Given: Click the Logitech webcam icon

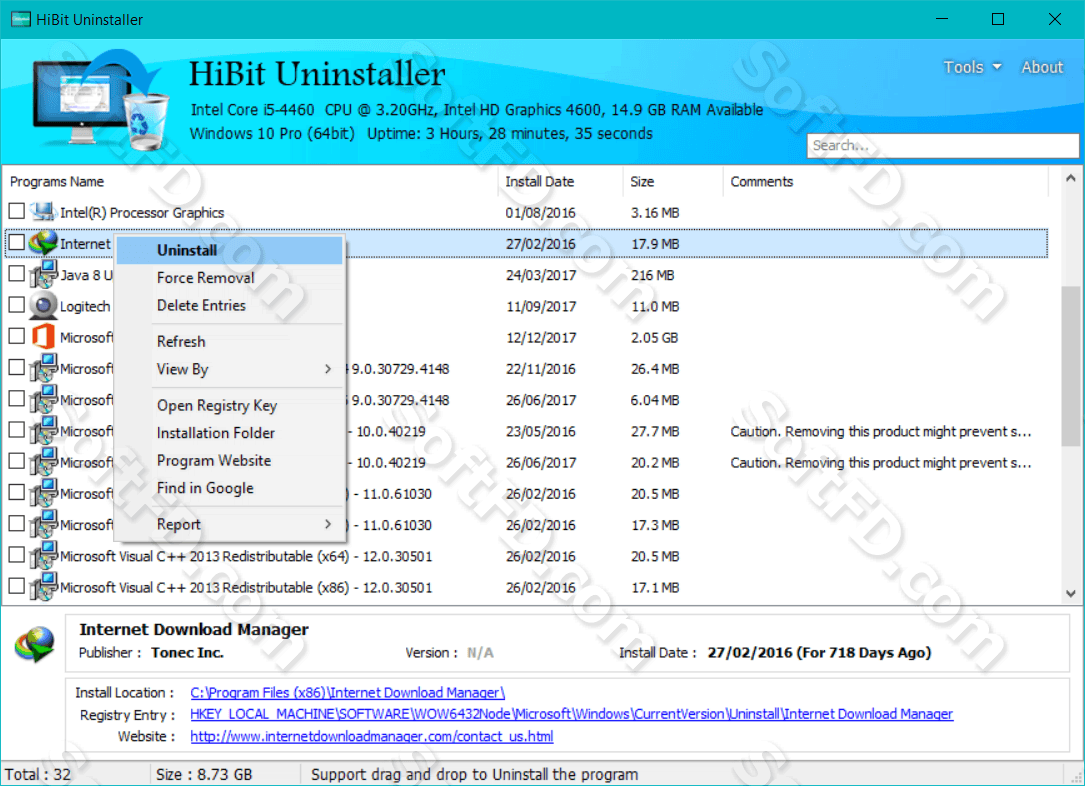Looking at the screenshot, I should point(43,306).
